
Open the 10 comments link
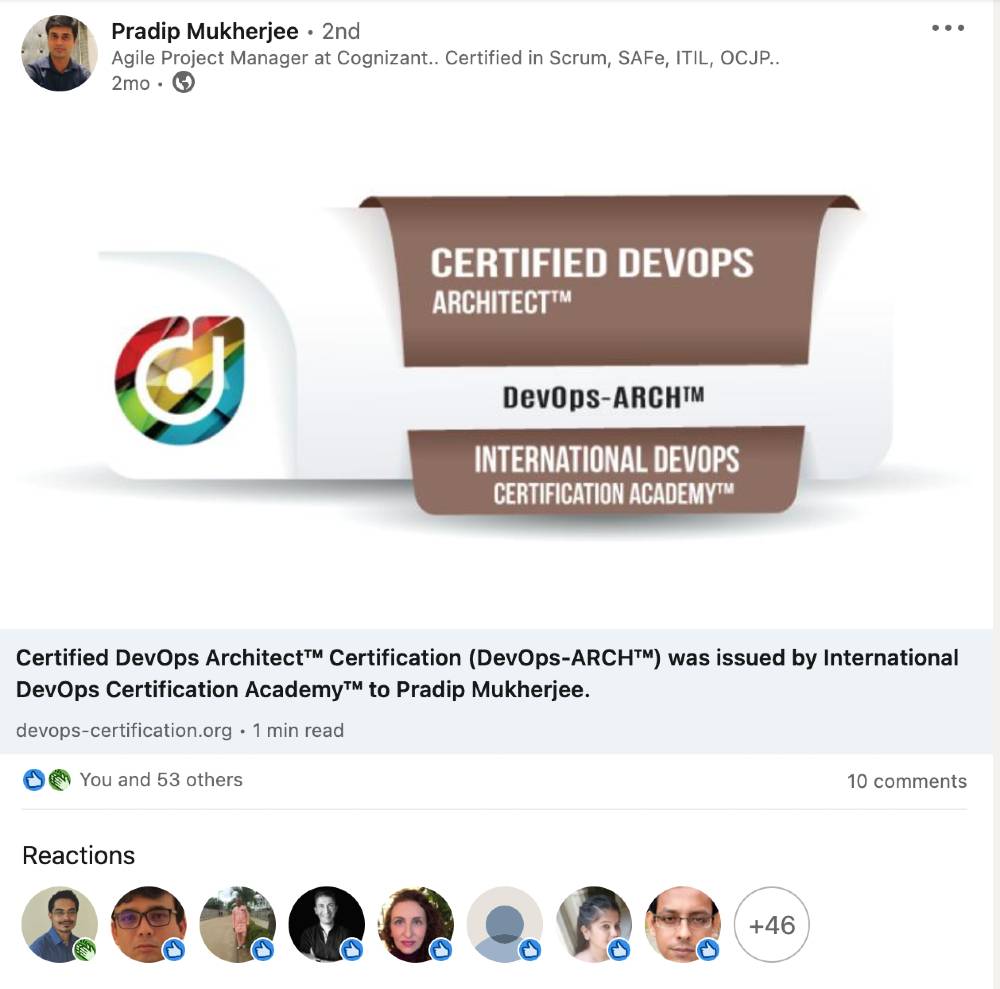(x=907, y=781)
